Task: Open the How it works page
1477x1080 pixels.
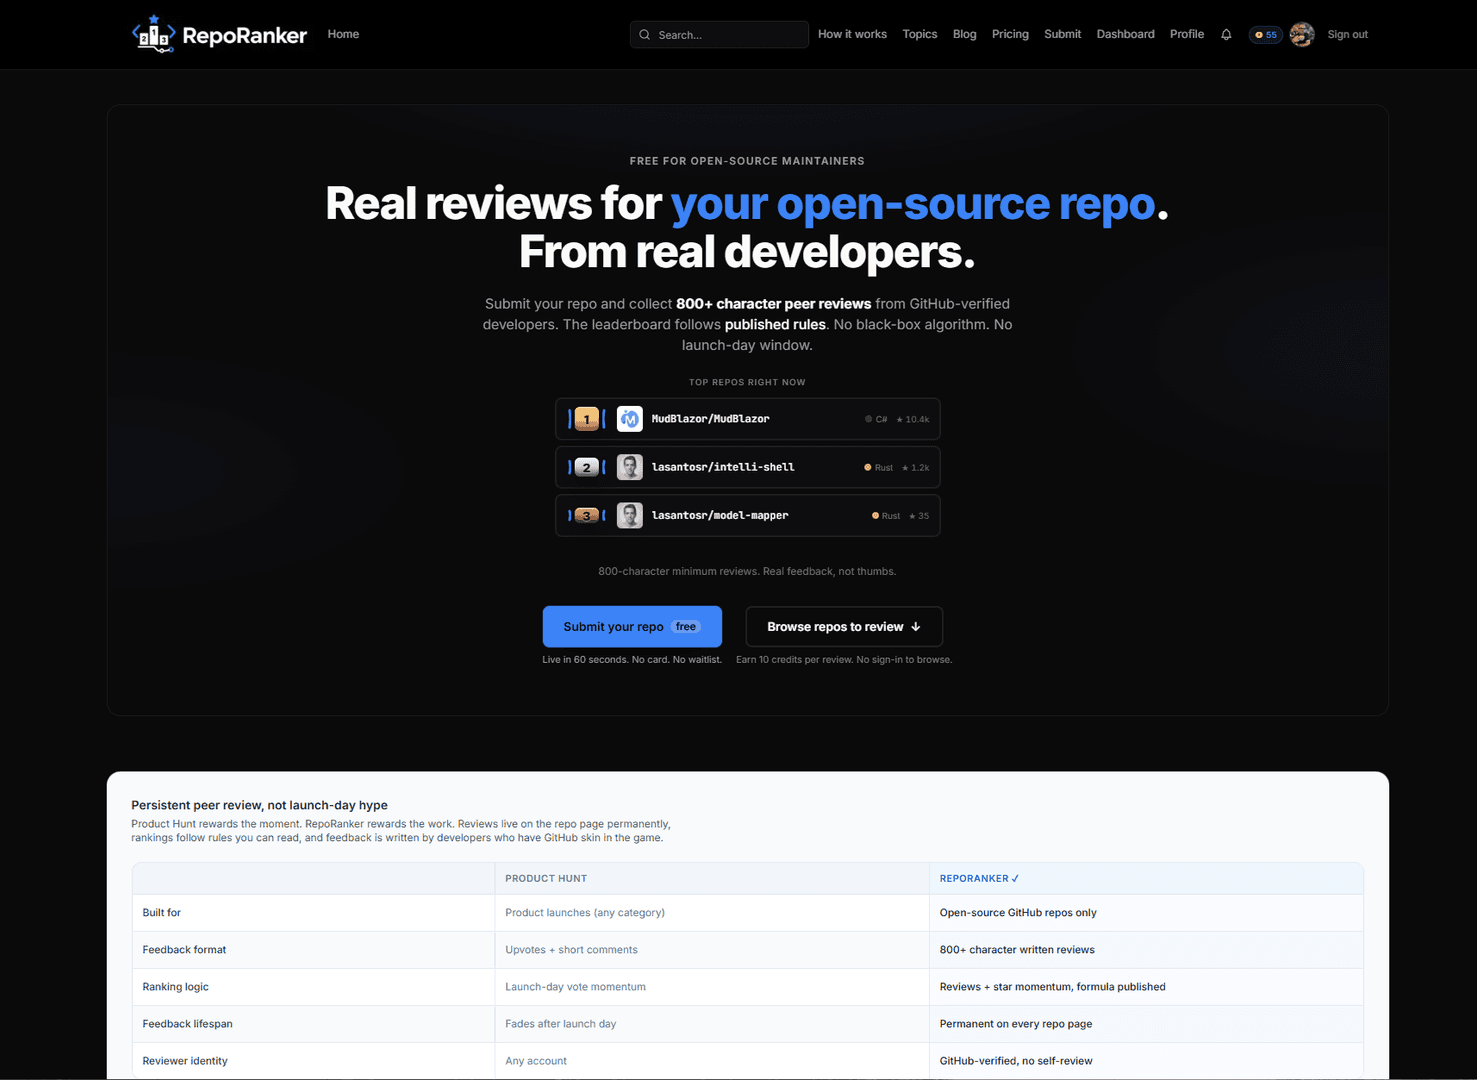Action: (x=852, y=34)
